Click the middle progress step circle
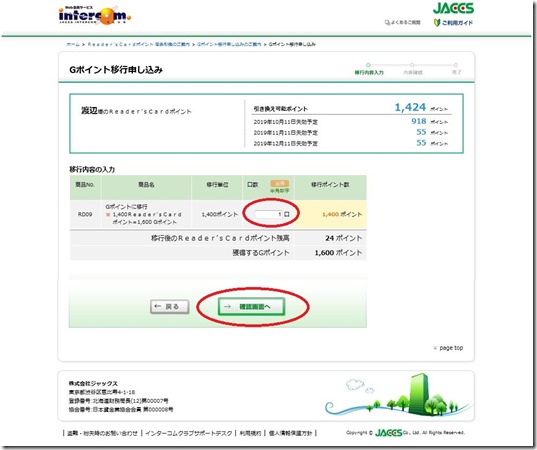Image resolution: width=537 pixels, height=450 pixels. pyautogui.click(x=412, y=65)
